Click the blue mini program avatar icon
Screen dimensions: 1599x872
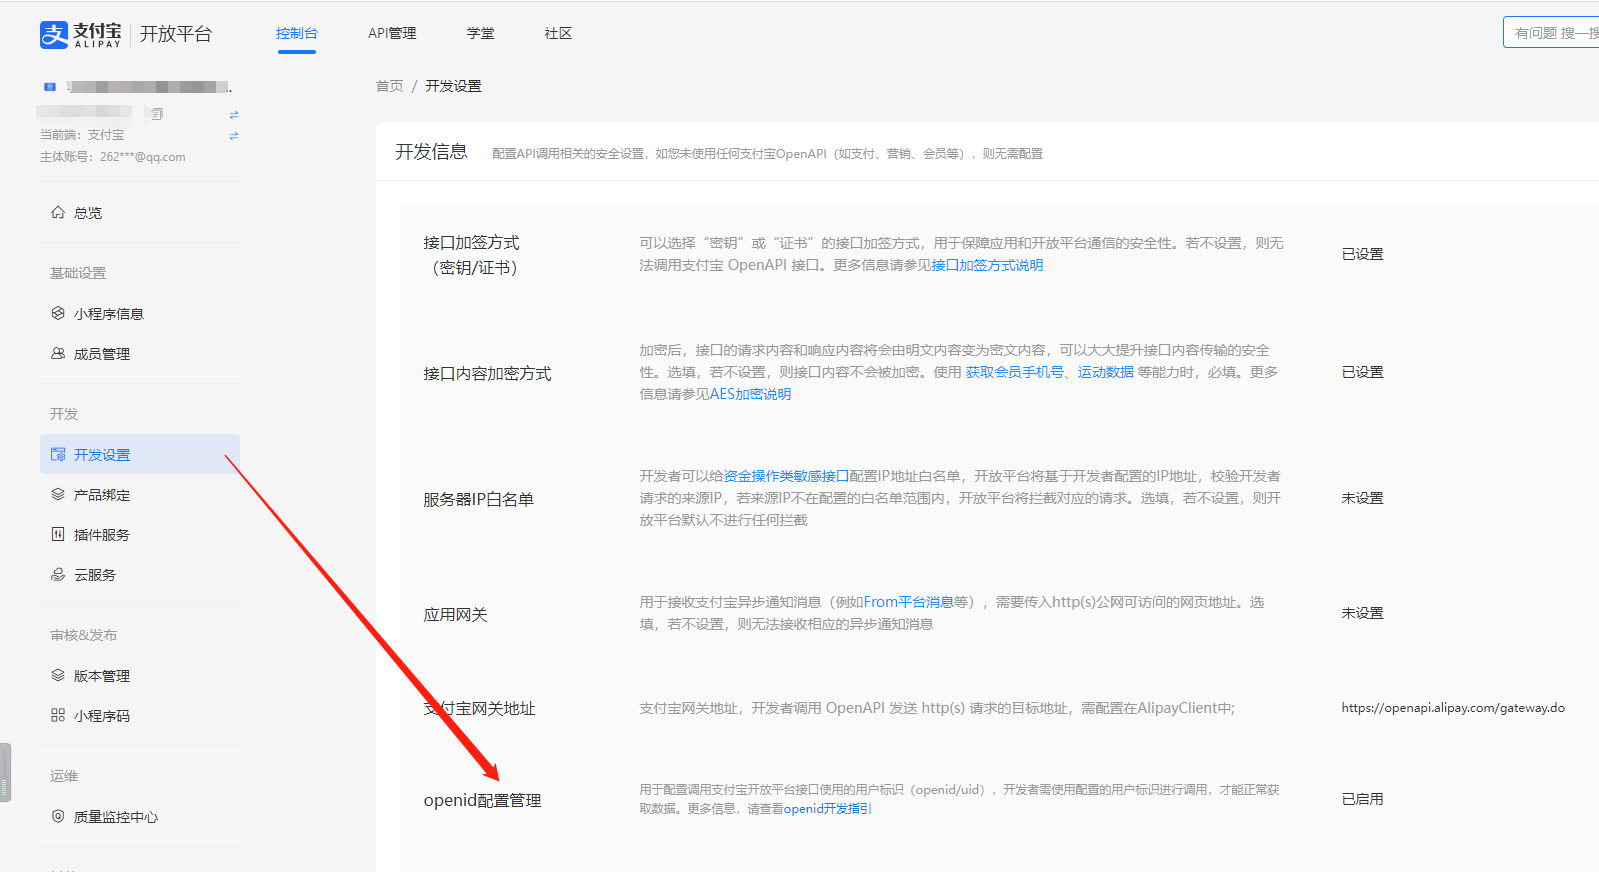tap(50, 87)
